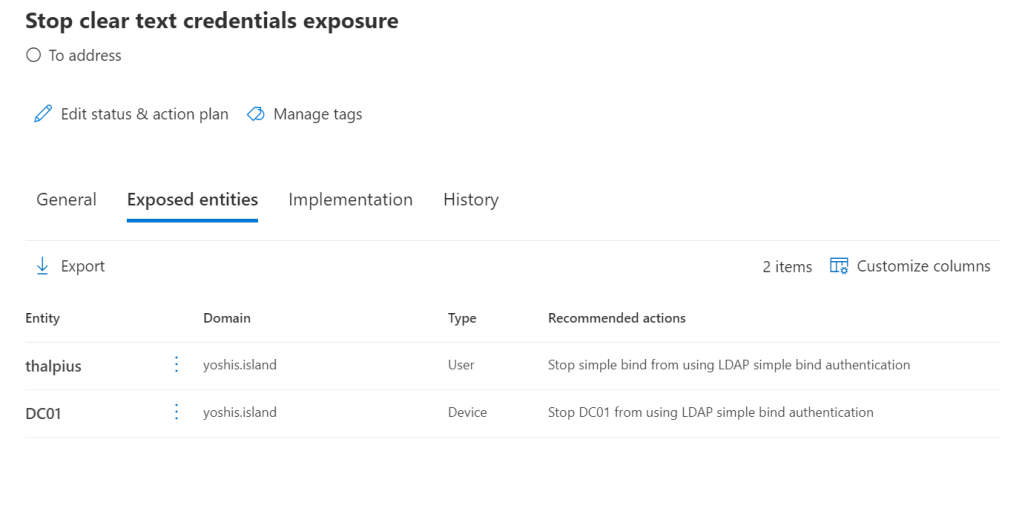Click the Customize columns table icon

(839, 266)
